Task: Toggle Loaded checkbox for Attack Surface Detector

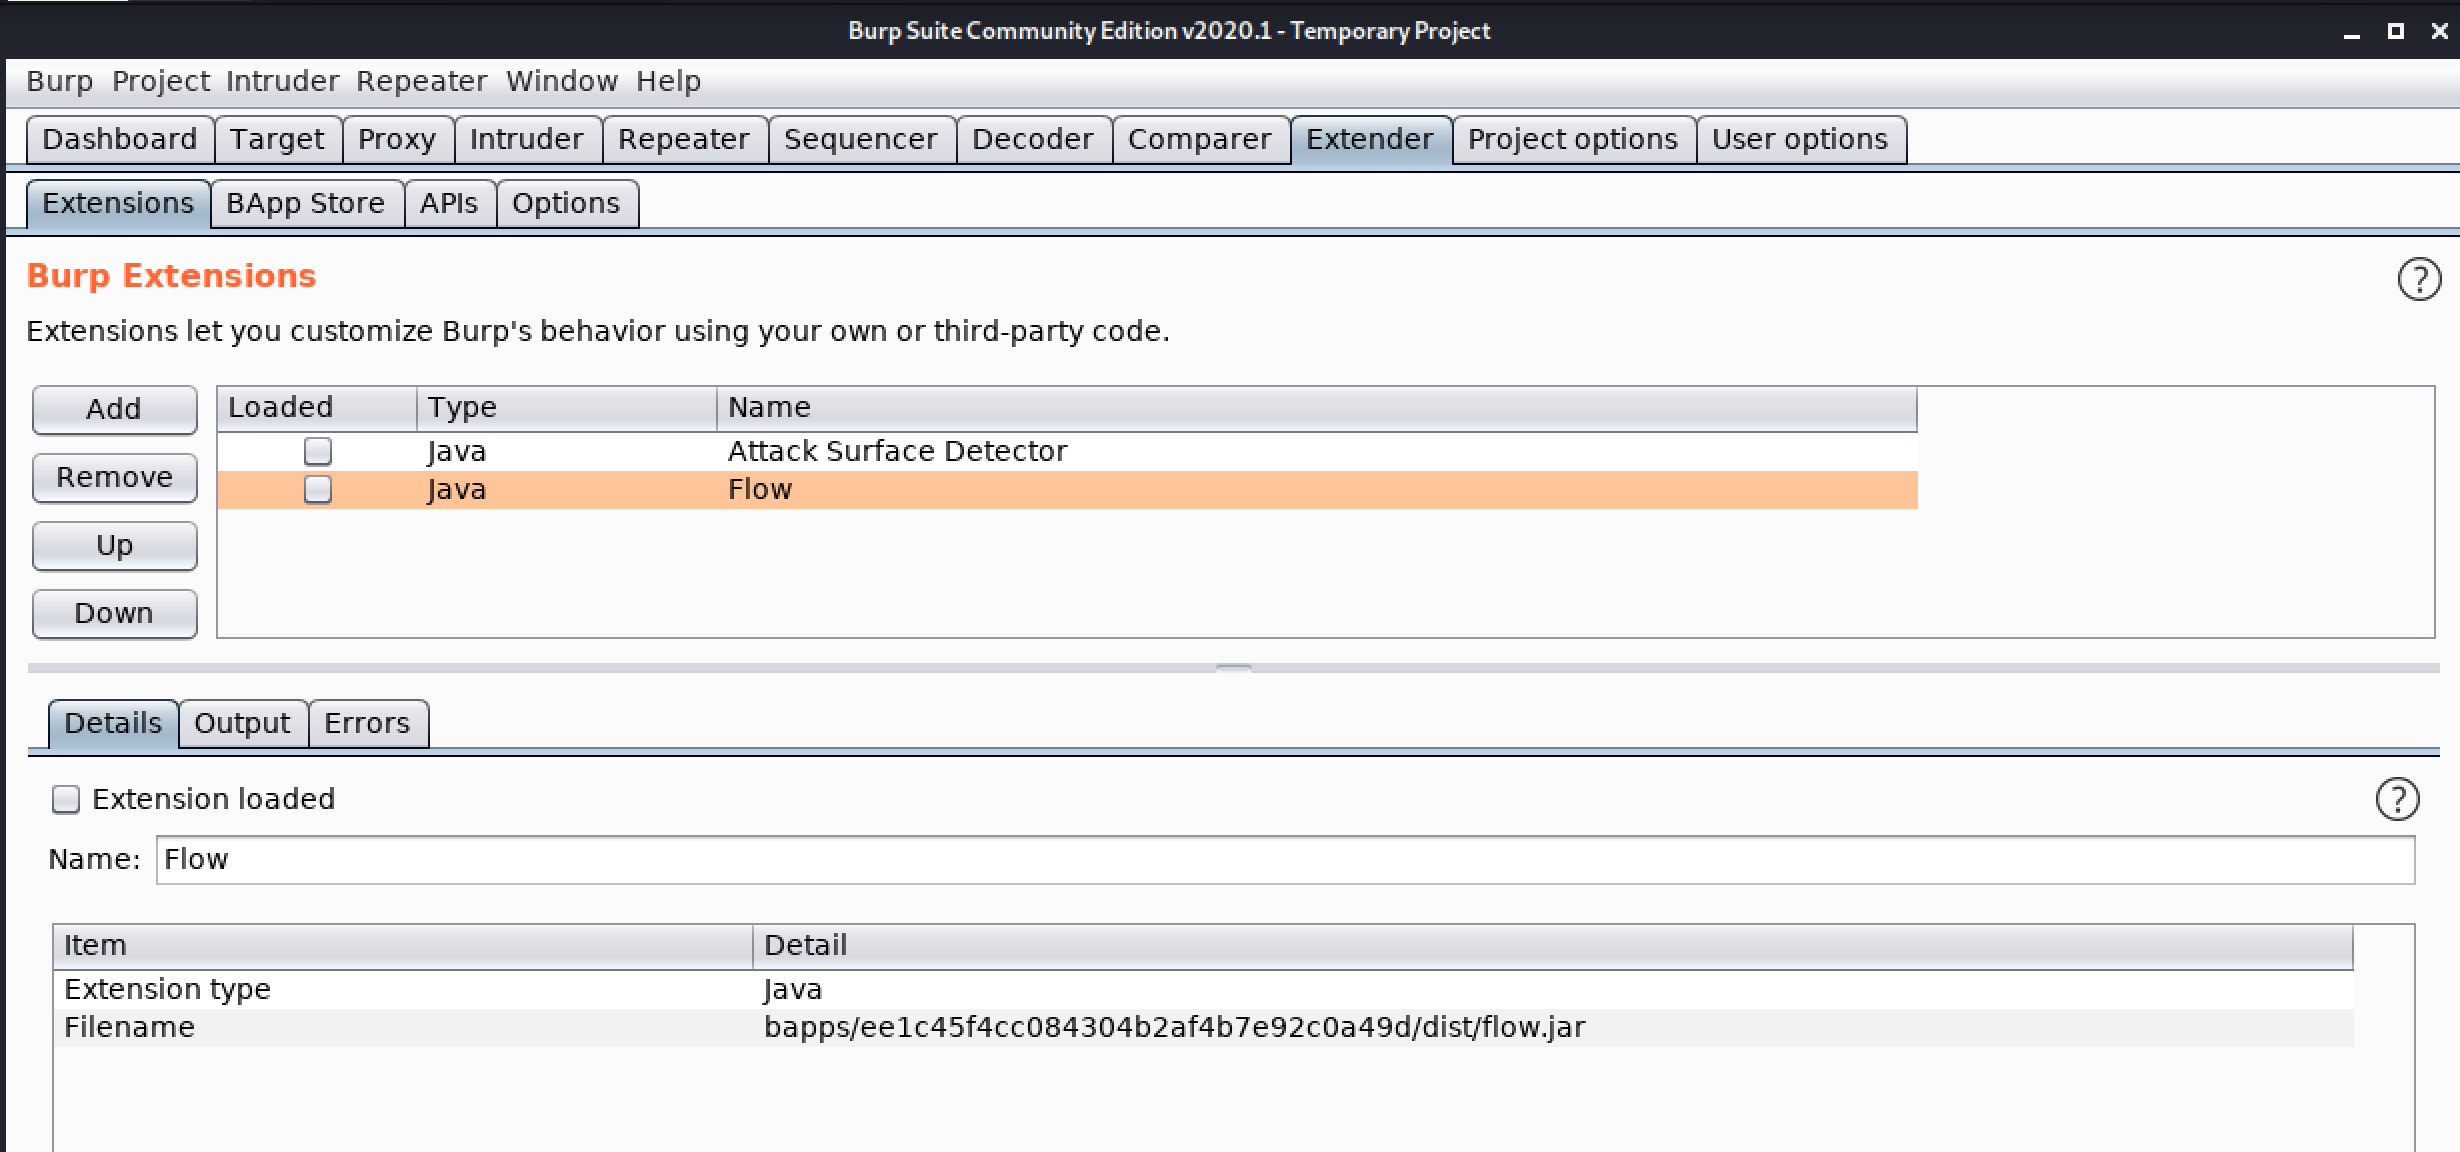Action: [318, 452]
